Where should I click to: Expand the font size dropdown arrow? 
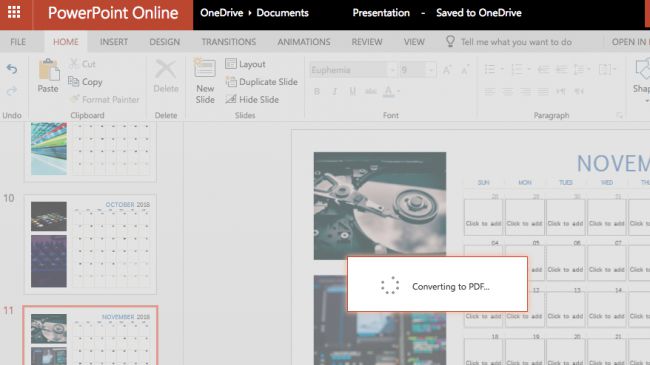click(431, 70)
